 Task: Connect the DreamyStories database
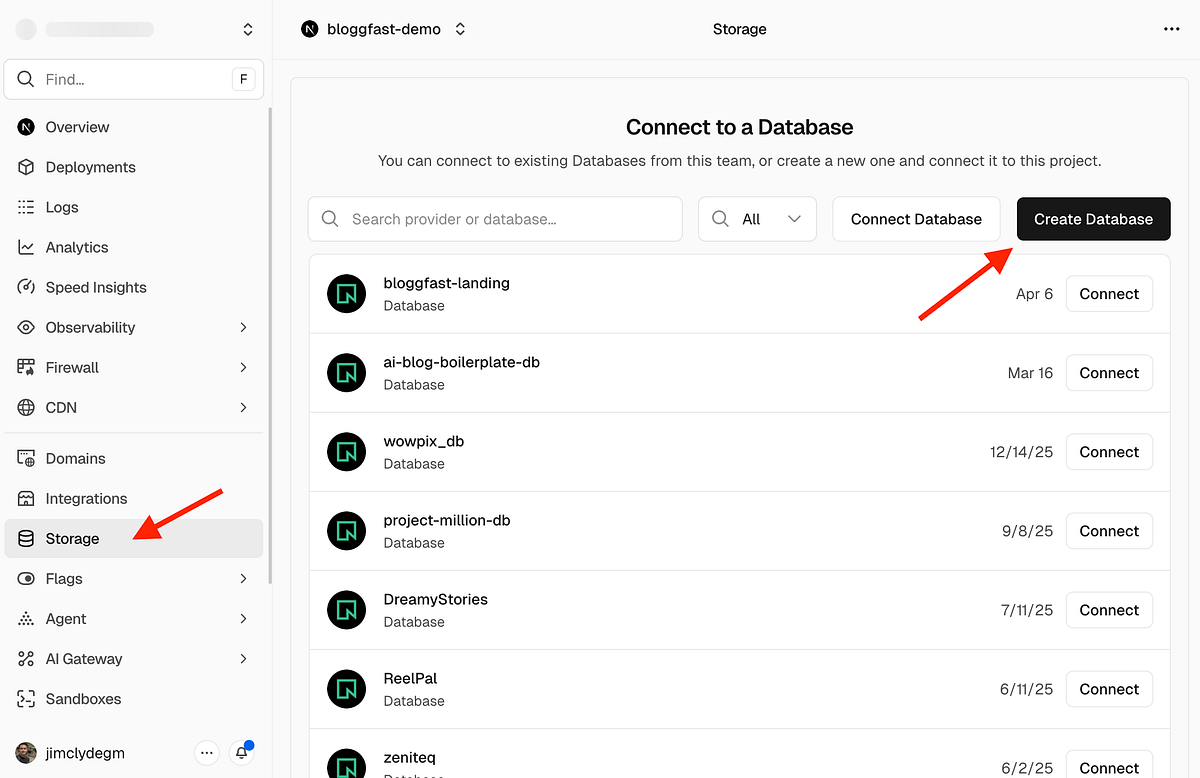[x=1109, y=610]
